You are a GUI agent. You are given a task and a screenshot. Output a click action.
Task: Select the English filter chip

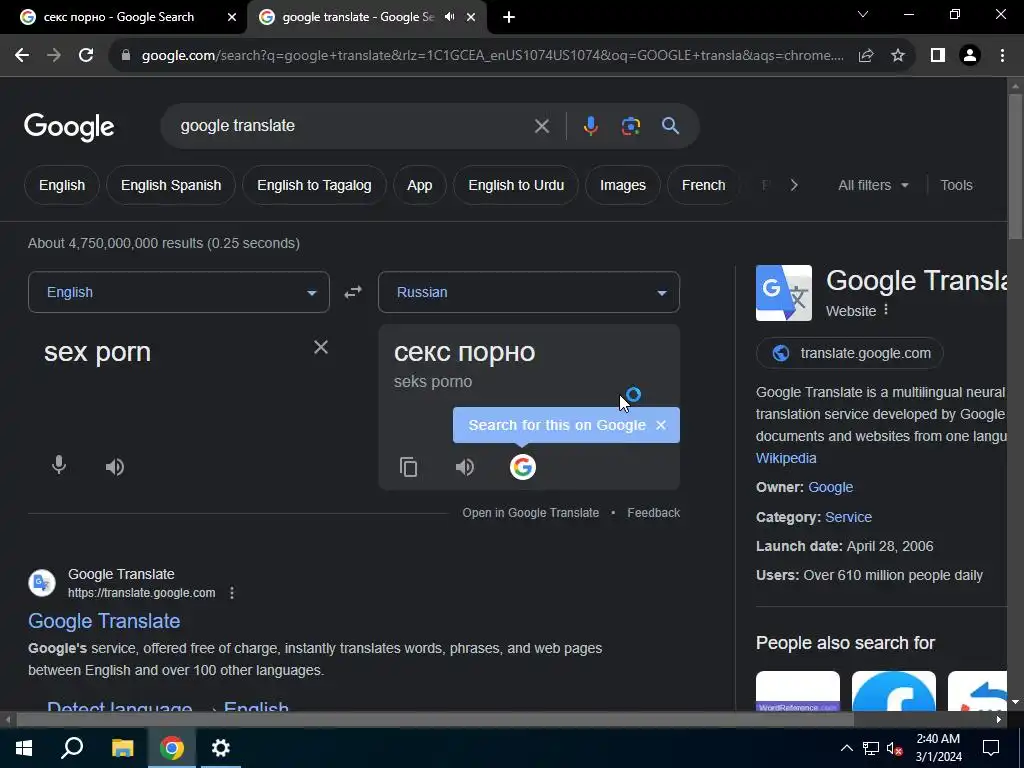[x=62, y=185]
